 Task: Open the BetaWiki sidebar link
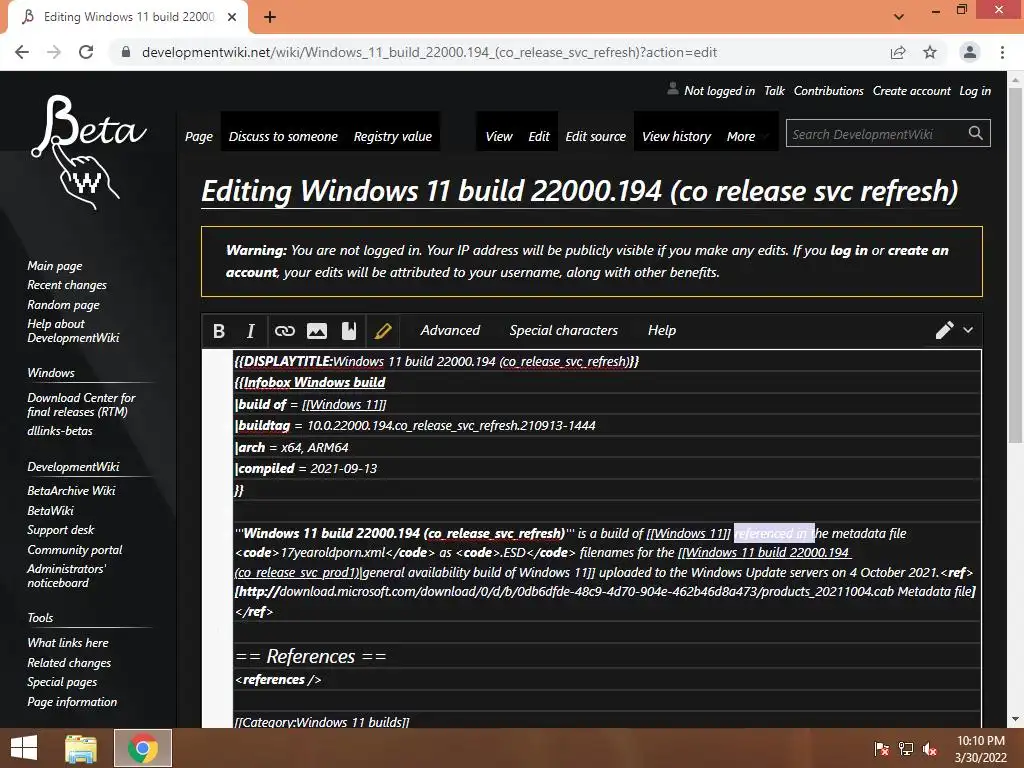tap(50, 511)
